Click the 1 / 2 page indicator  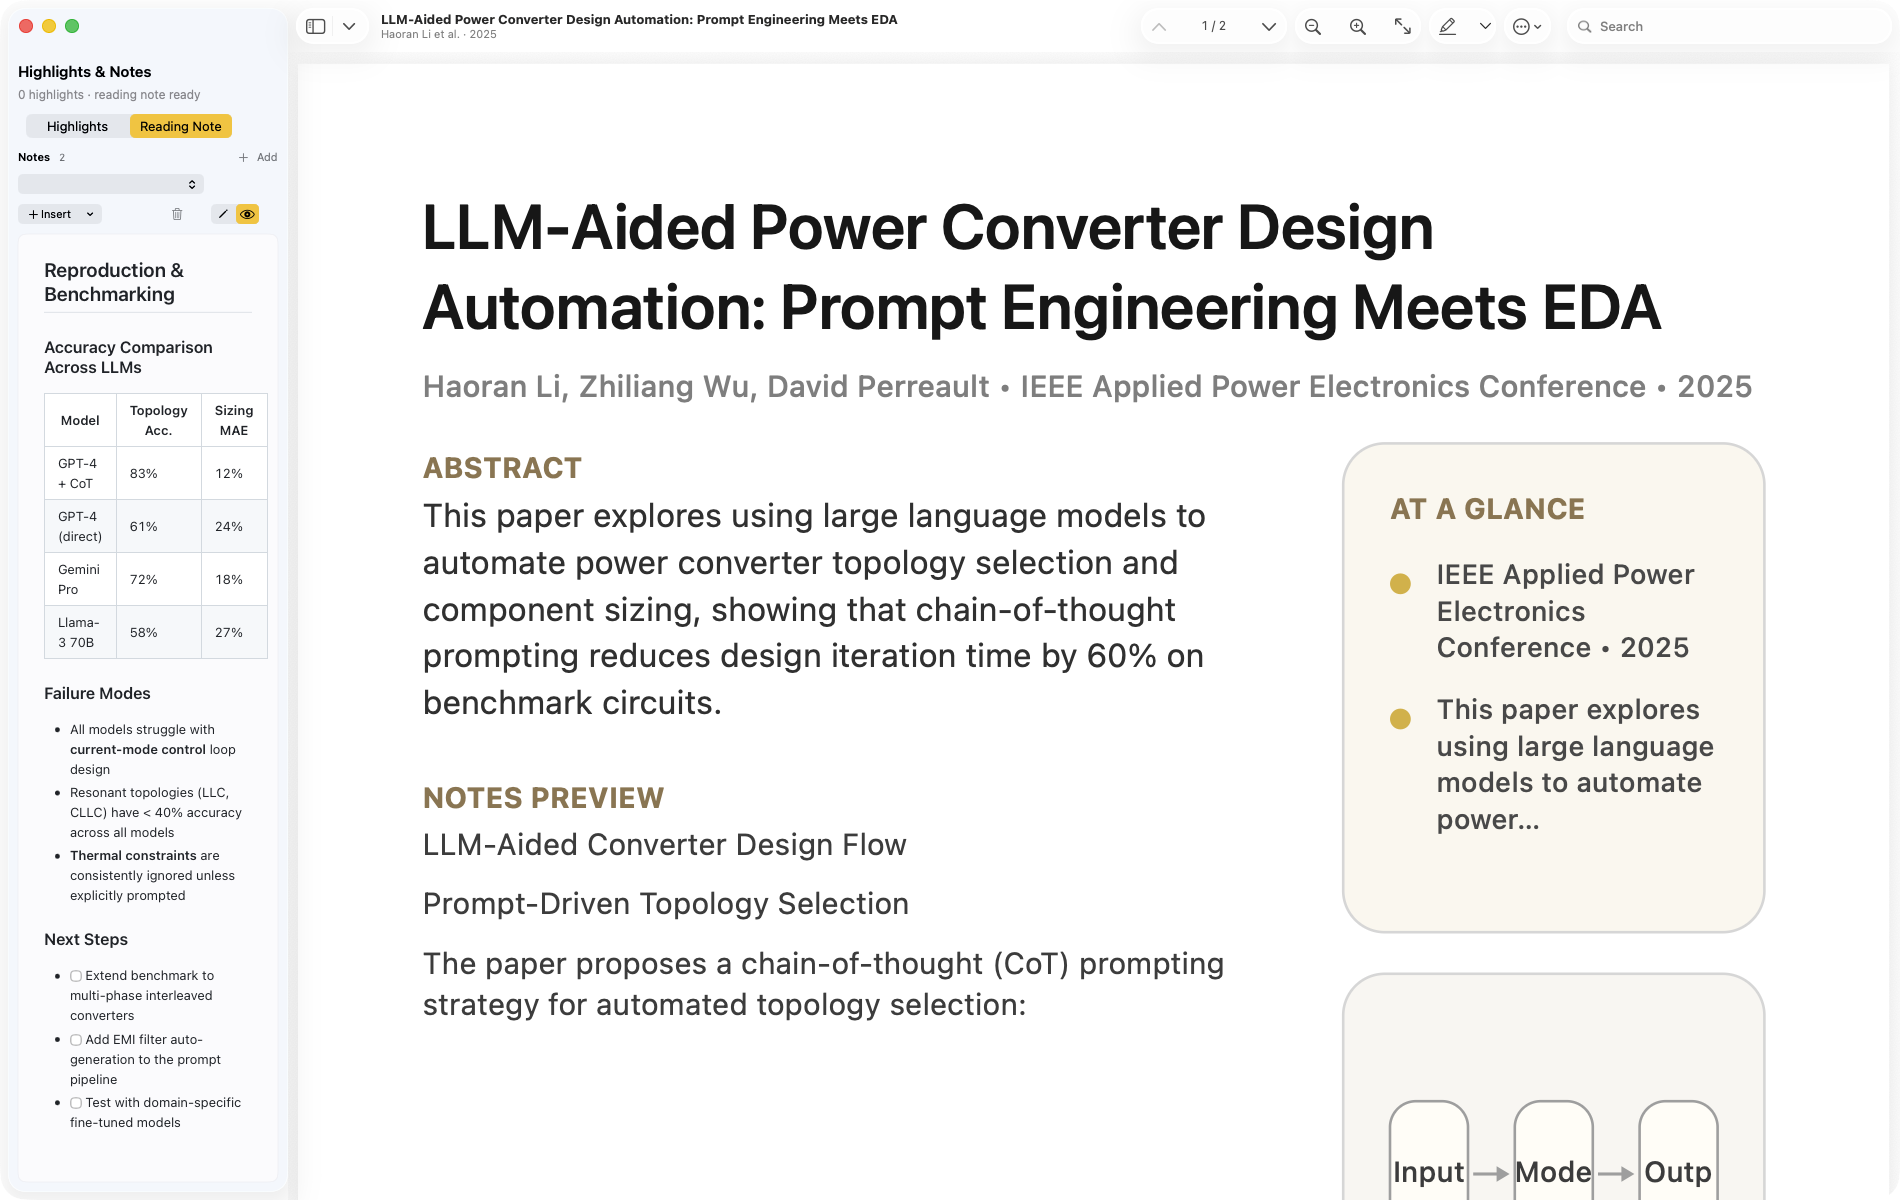click(x=1214, y=26)
